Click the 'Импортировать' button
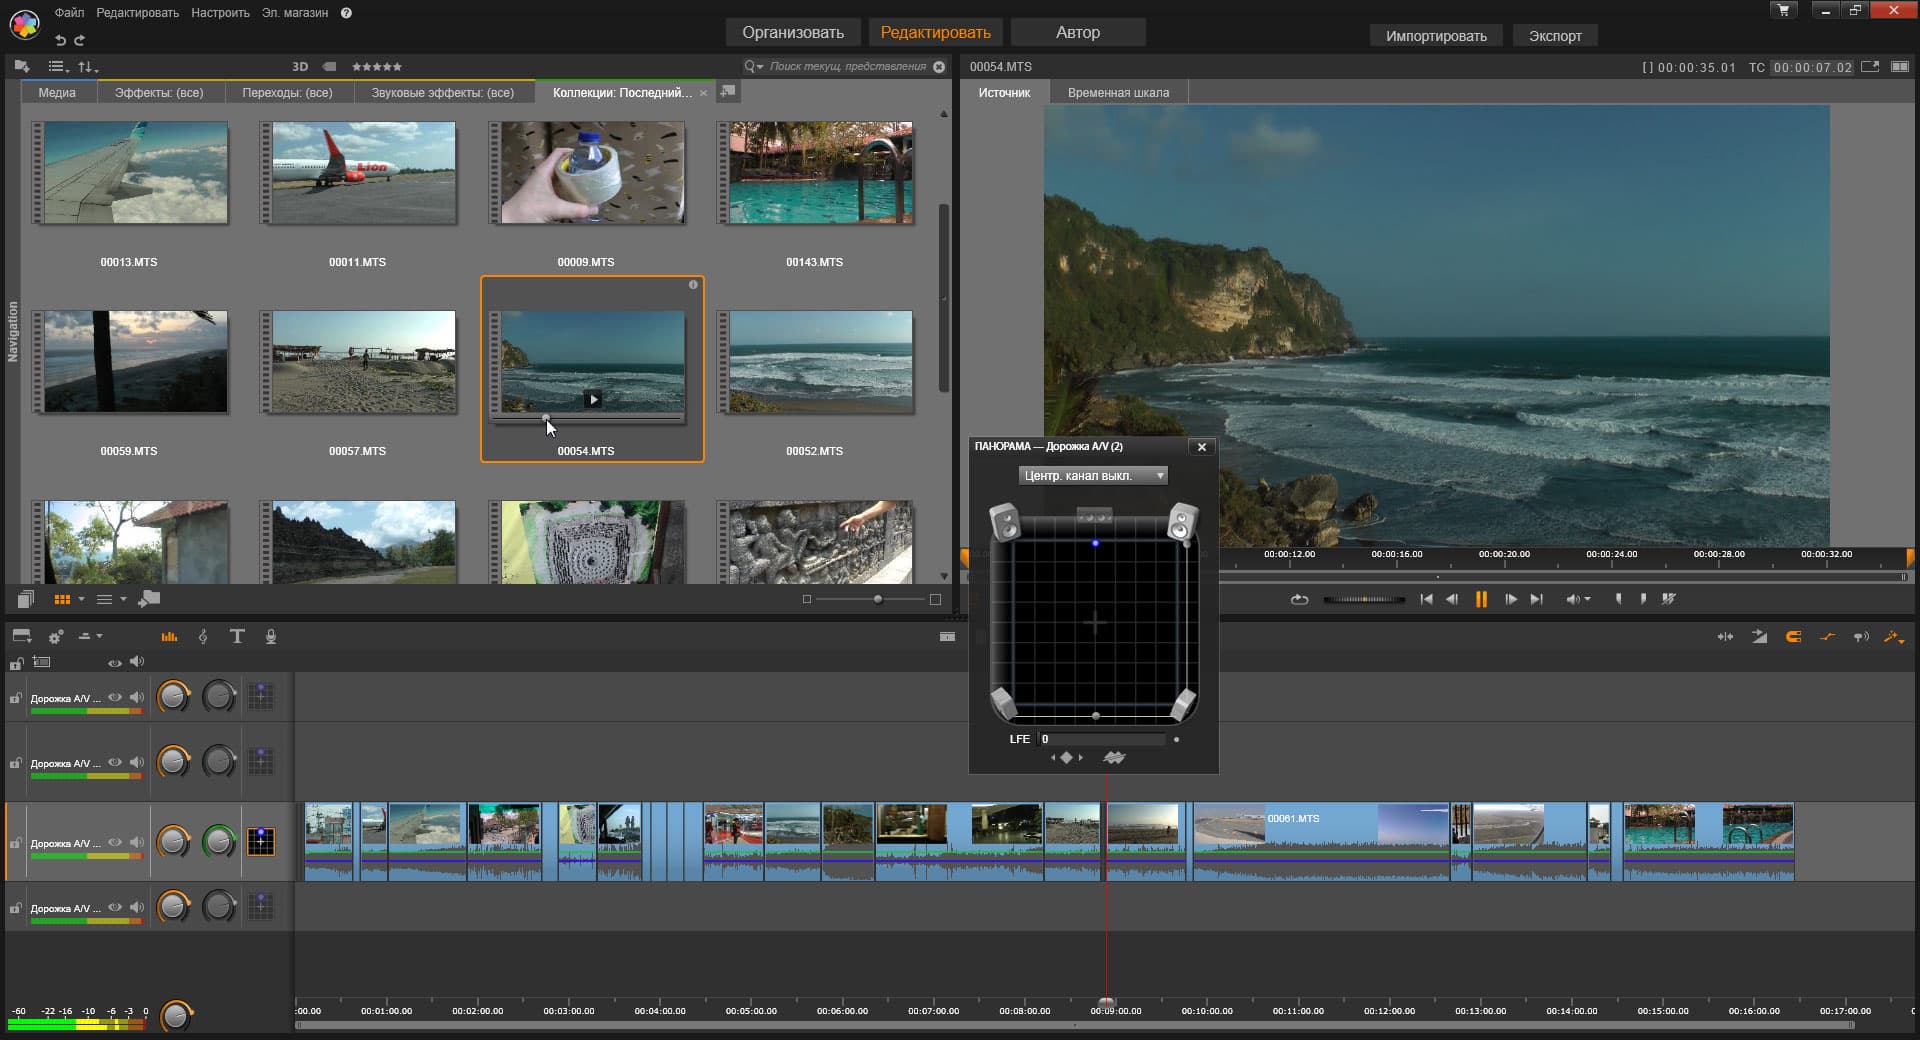The image size is (1920, 1040). click(1435, 36)
